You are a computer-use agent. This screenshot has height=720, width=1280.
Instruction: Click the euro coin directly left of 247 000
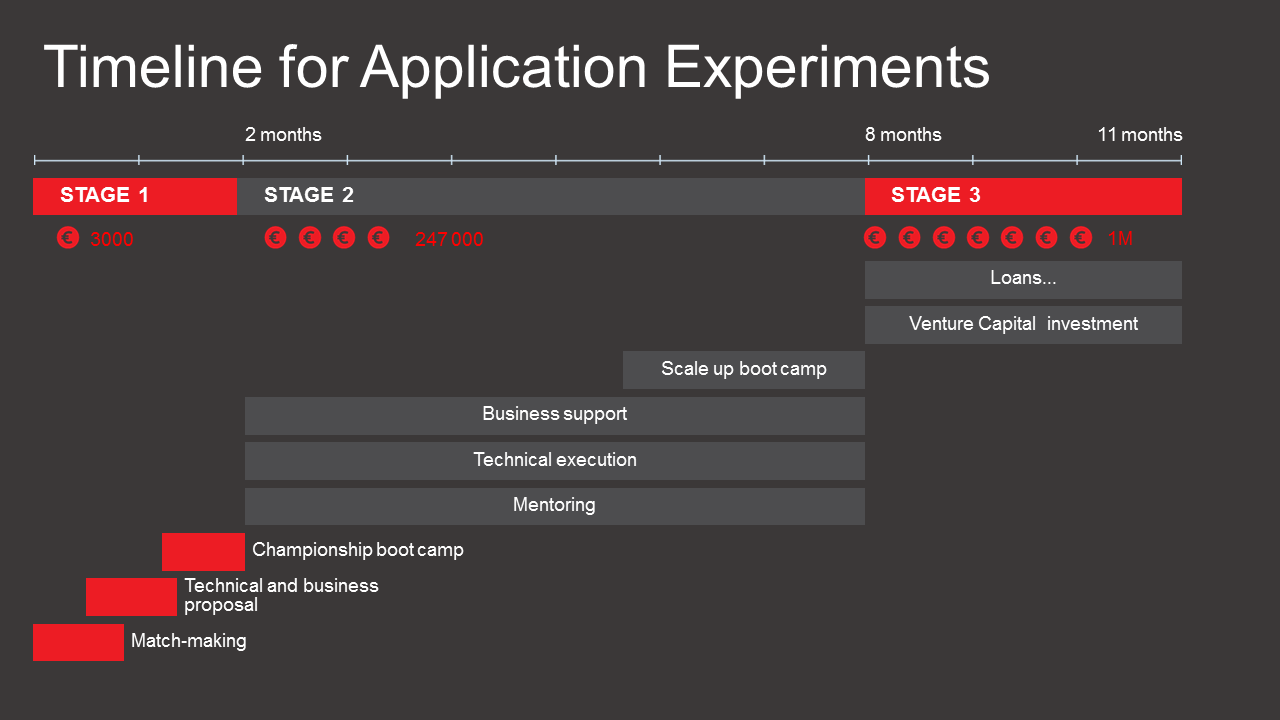(378, 237)
